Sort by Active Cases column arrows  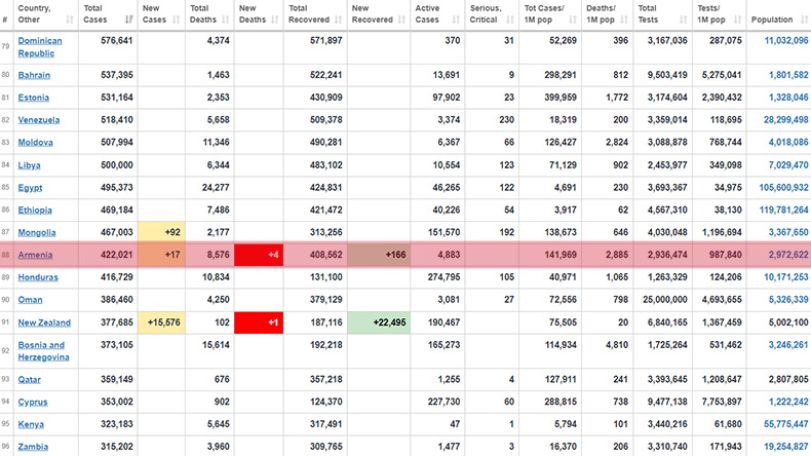pyautogui.click(x=456, y=20)
